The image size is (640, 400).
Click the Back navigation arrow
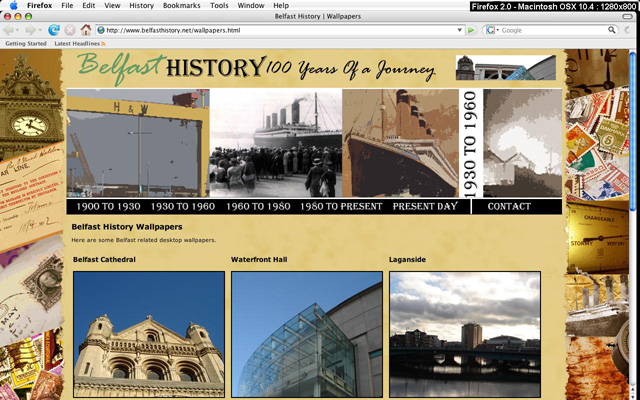point(11,30)
